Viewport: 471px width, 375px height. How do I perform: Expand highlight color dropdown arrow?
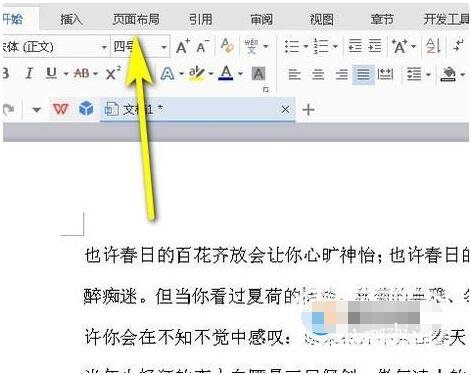[x=211, y=74]
